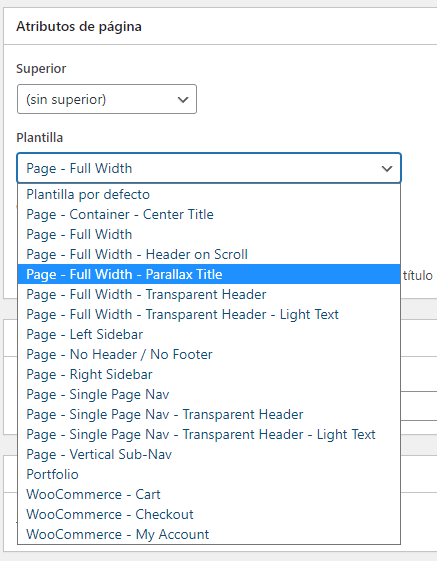This screenshot has width=437, height=561.
Task: Select Page - Right Sidebar template
Action: pyautogui.click(x=209, y=375)
